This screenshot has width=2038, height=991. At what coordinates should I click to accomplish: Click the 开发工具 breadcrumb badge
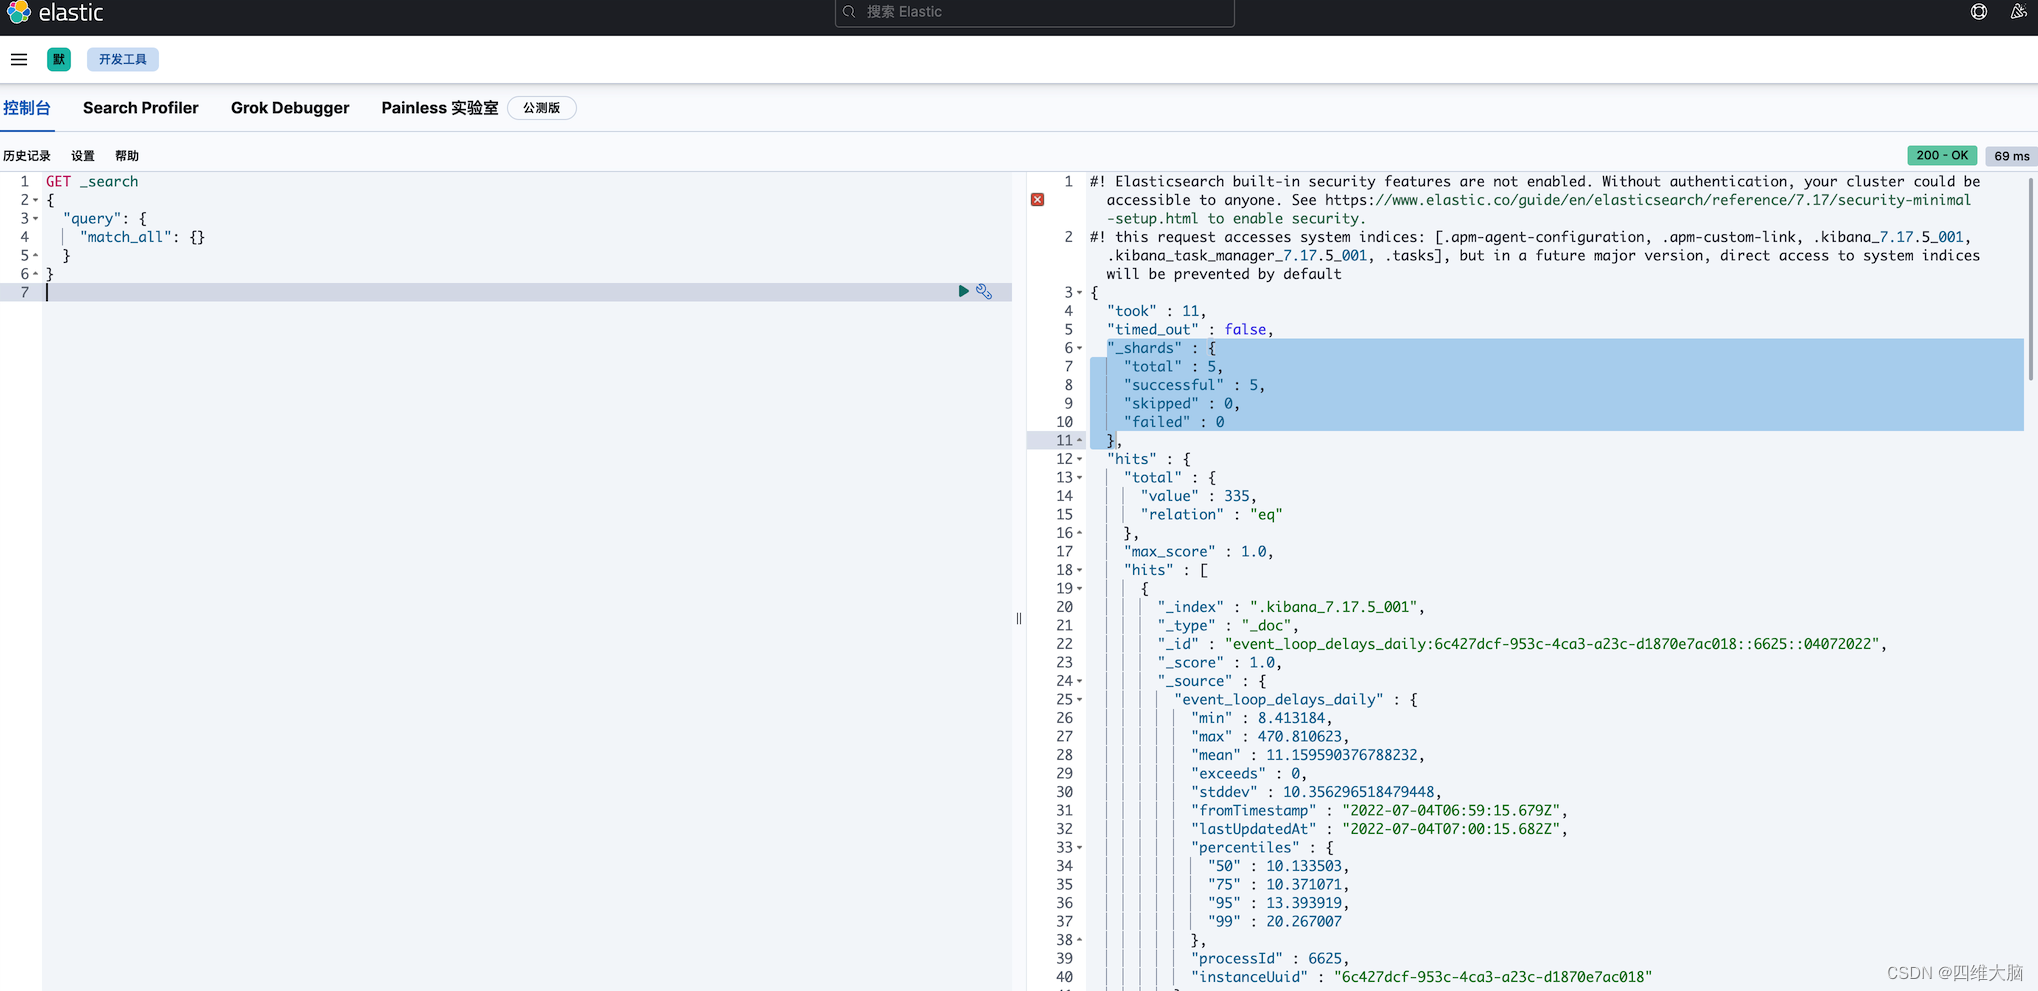(123, 59)
